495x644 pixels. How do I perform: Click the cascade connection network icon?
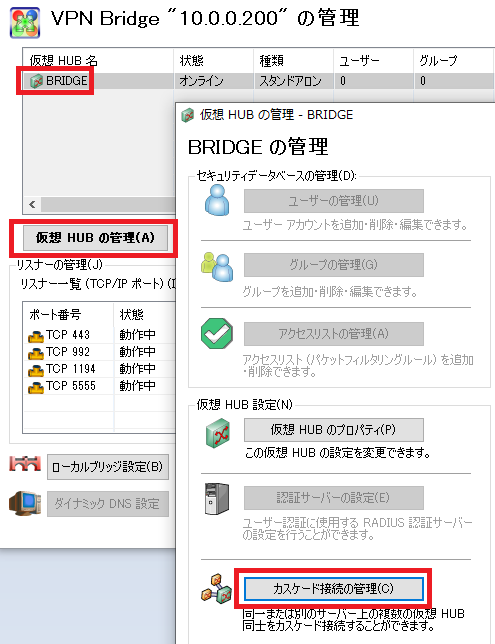click(x=216, y=589)
